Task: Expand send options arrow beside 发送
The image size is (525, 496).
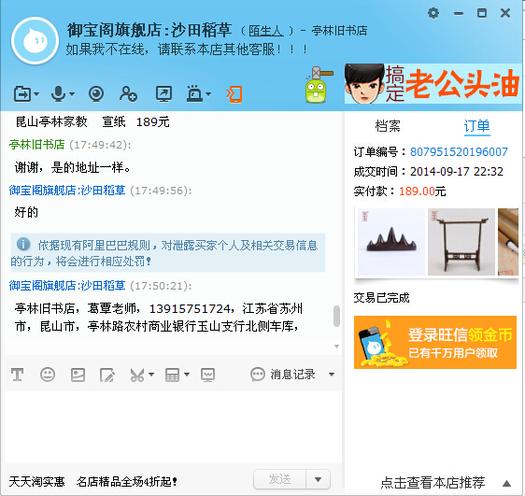Action: tap(318, 480)
